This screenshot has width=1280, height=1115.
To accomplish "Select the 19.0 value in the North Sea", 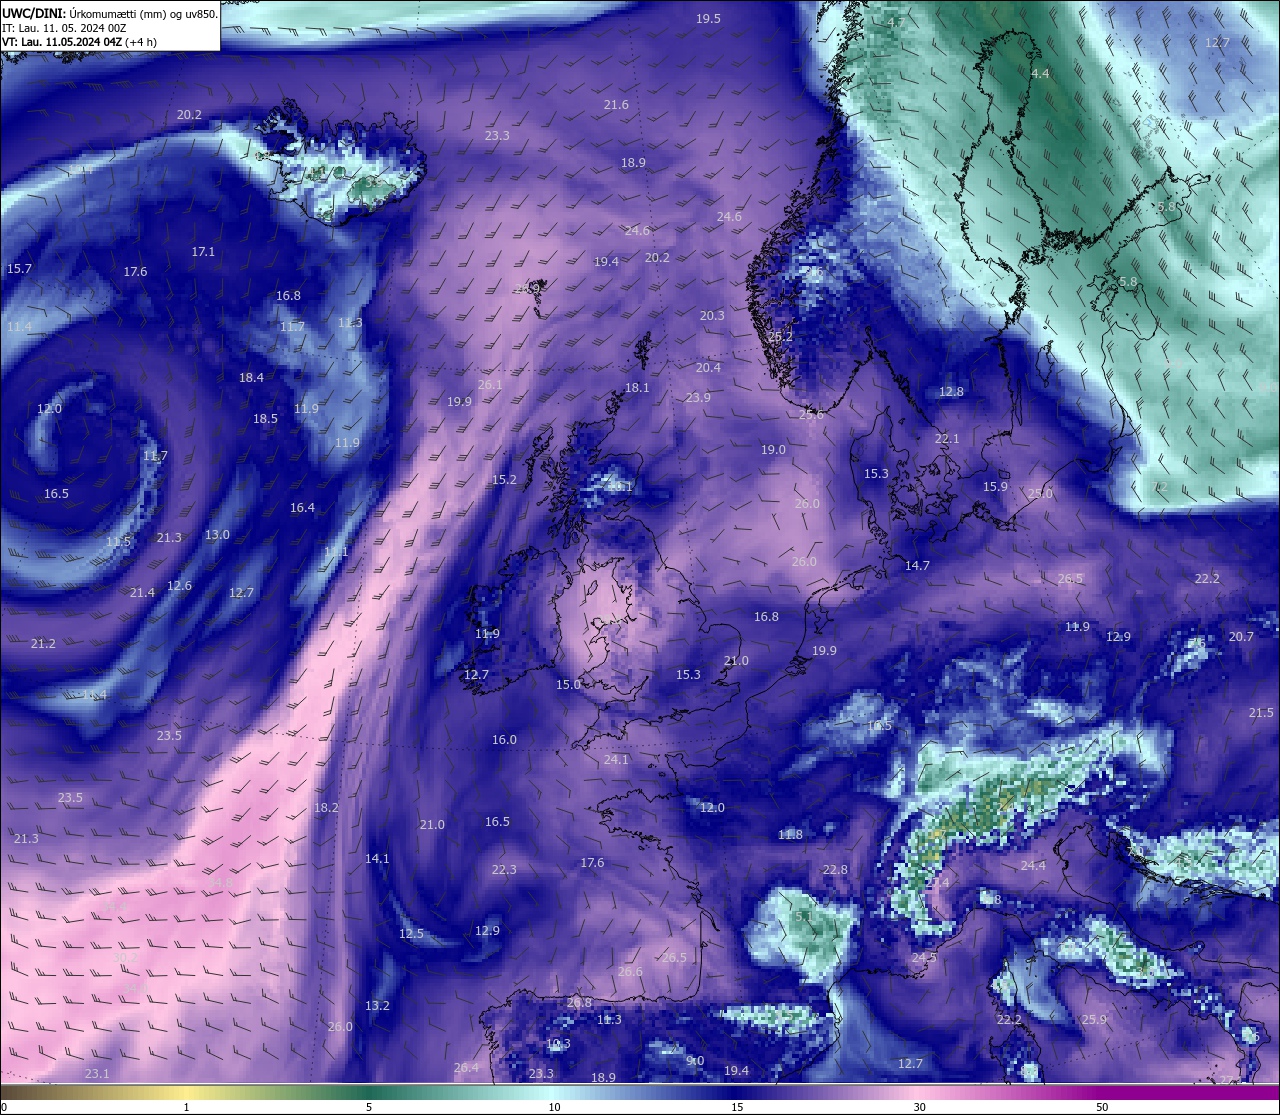I will [773, 450].
